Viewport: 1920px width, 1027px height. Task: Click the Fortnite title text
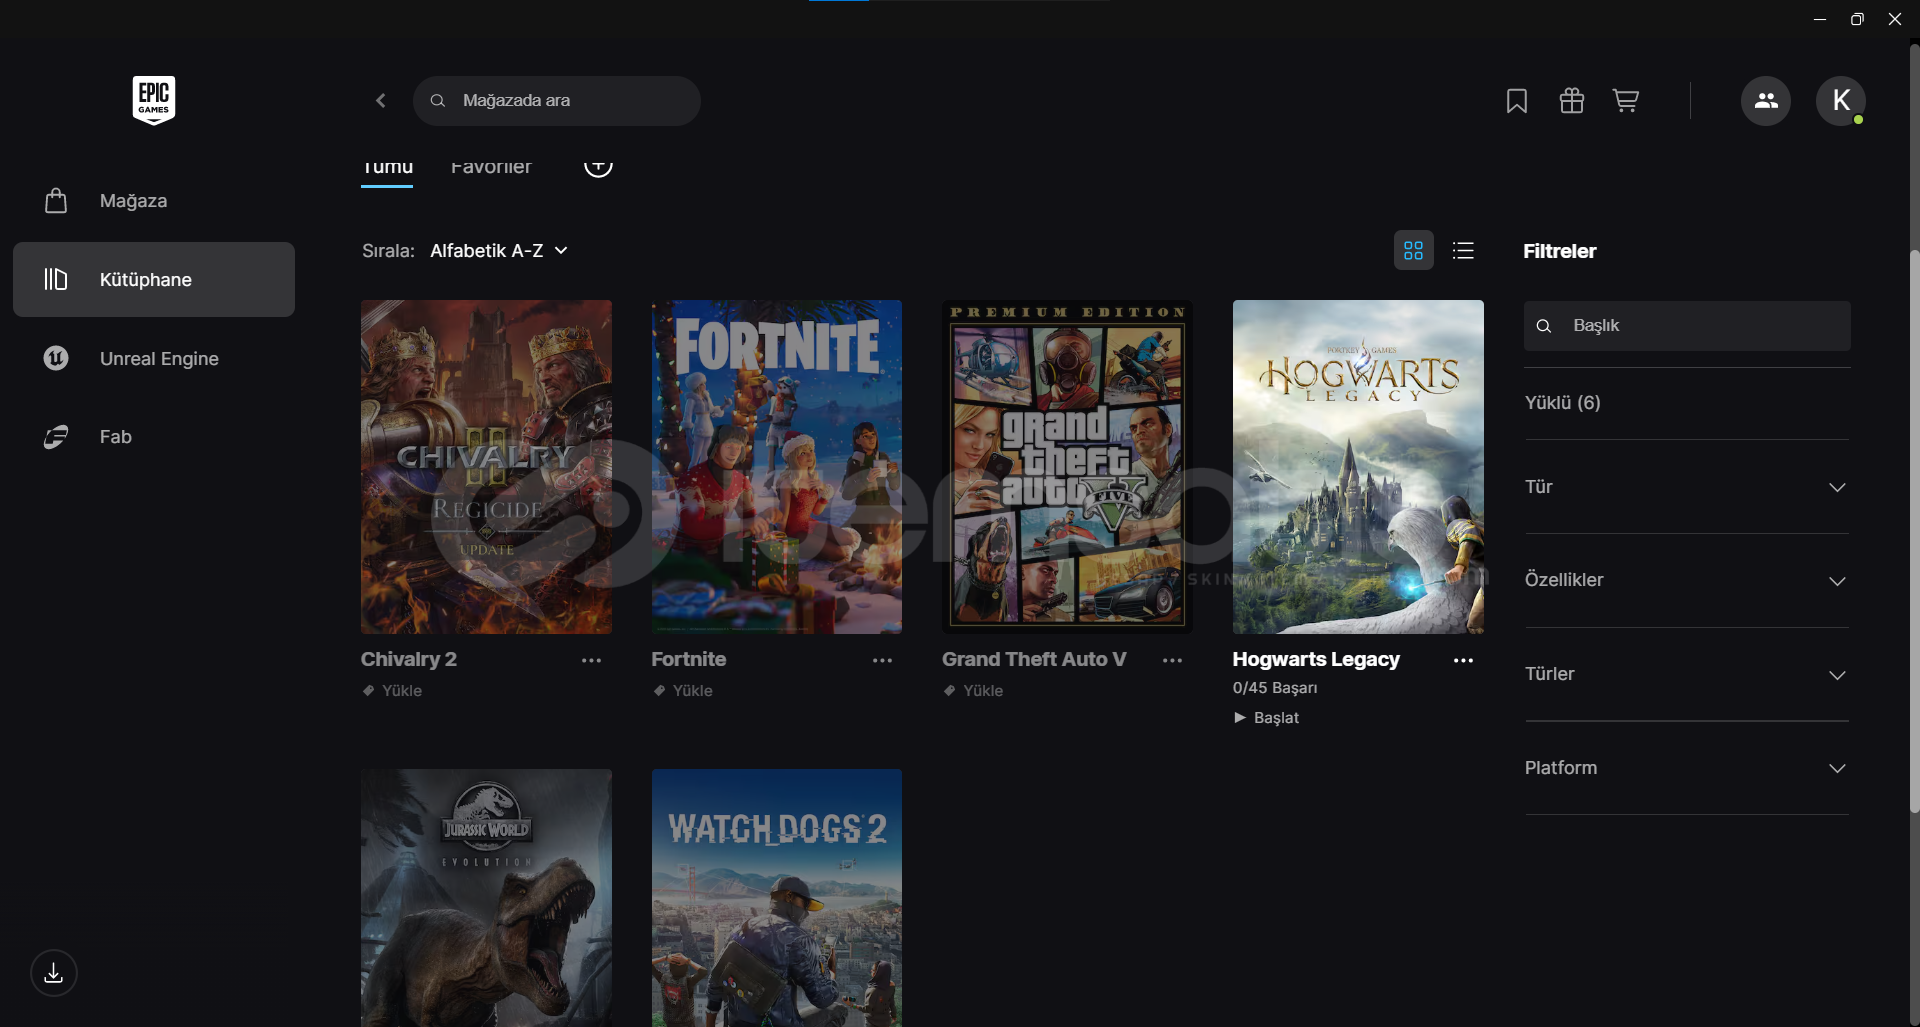click(689, 660)
